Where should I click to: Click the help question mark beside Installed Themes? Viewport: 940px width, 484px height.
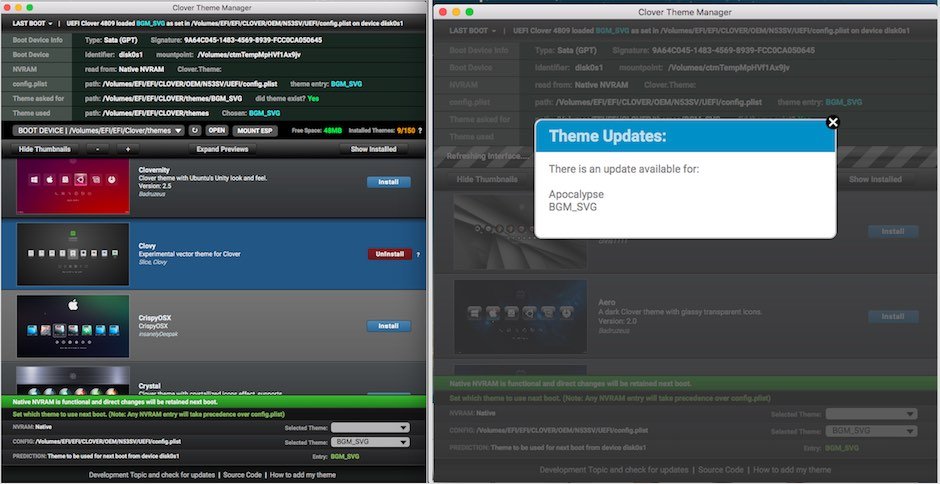(x=420, y=130)
